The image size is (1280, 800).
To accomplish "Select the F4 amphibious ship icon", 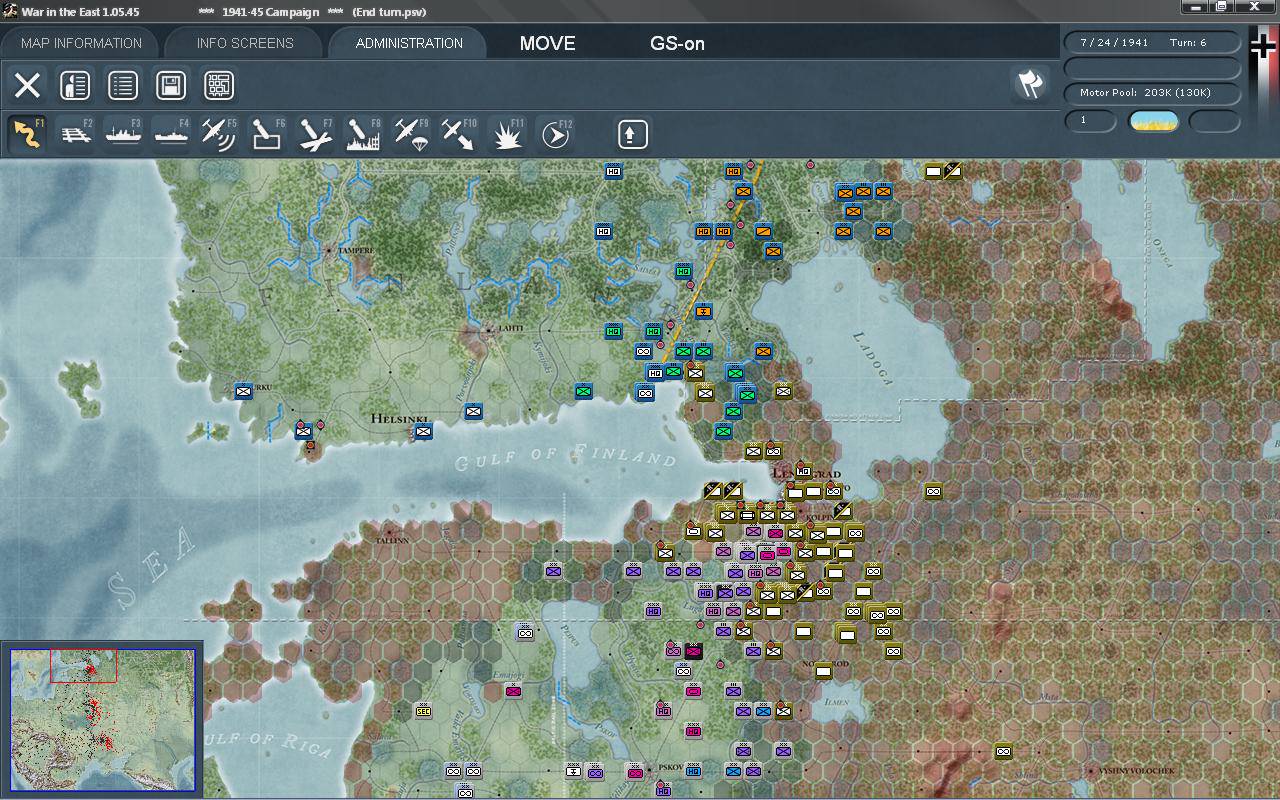I will pyautogui.click(x=172, y=134).
